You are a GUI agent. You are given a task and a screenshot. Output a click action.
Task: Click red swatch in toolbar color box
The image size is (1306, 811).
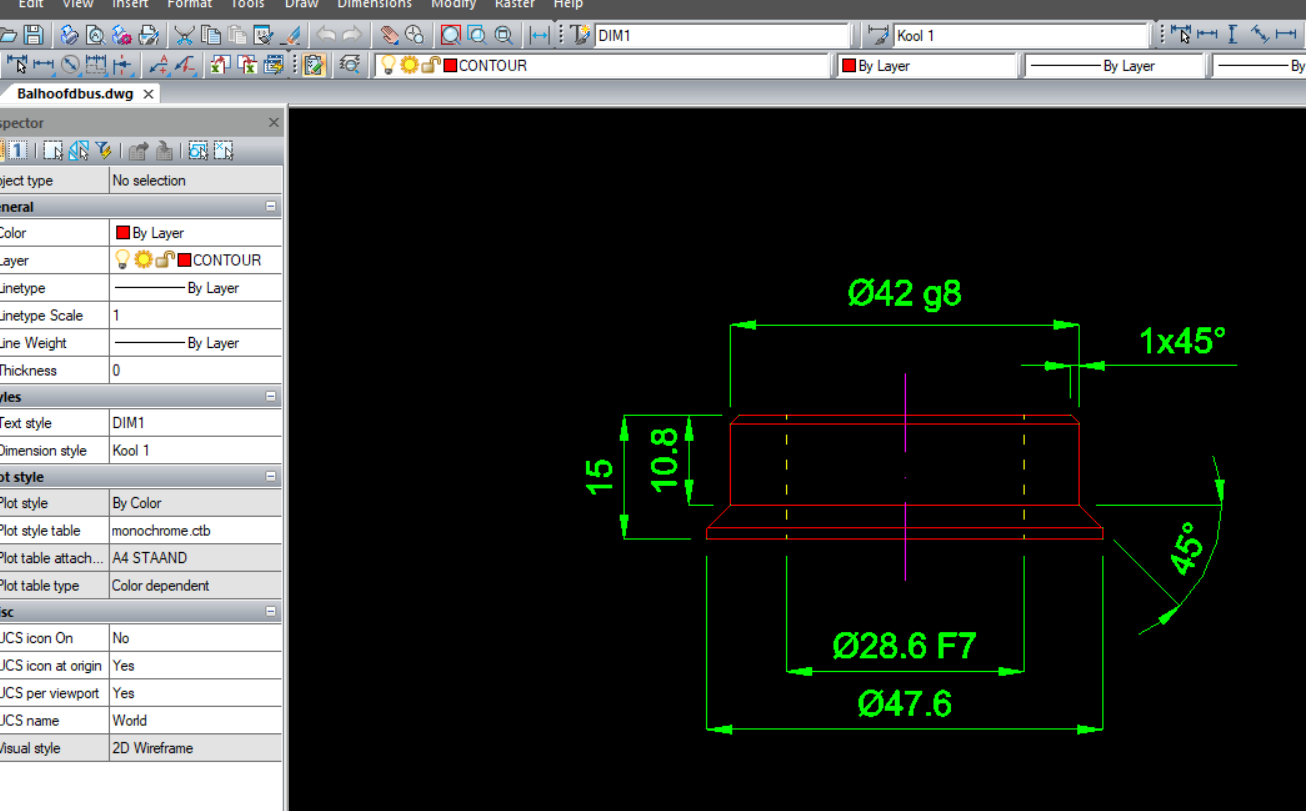point(849,66)
